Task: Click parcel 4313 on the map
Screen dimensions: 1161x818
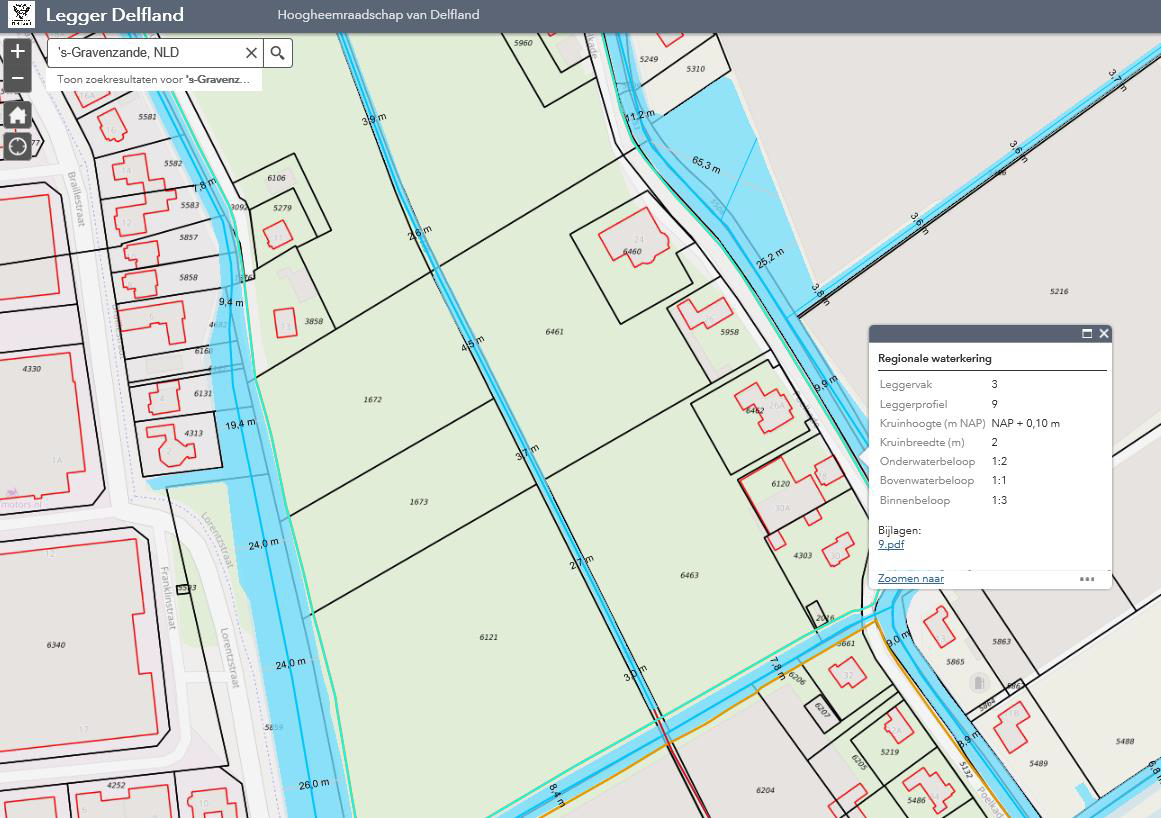Action: (x=193, y=433)
